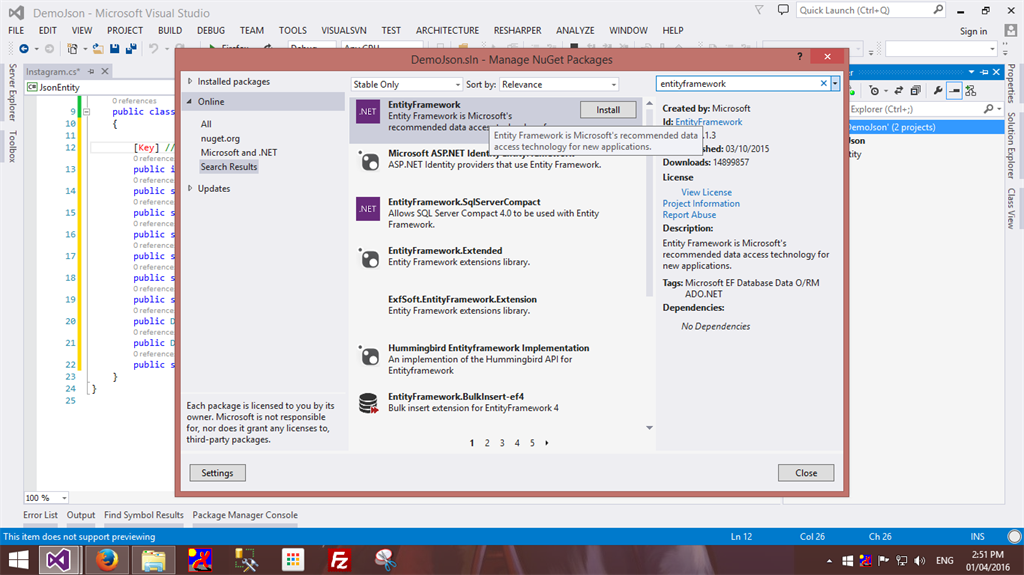Collapse the class outlining toggle at line 9
The image size is (1024, 575).
click(x=86, y=112)
